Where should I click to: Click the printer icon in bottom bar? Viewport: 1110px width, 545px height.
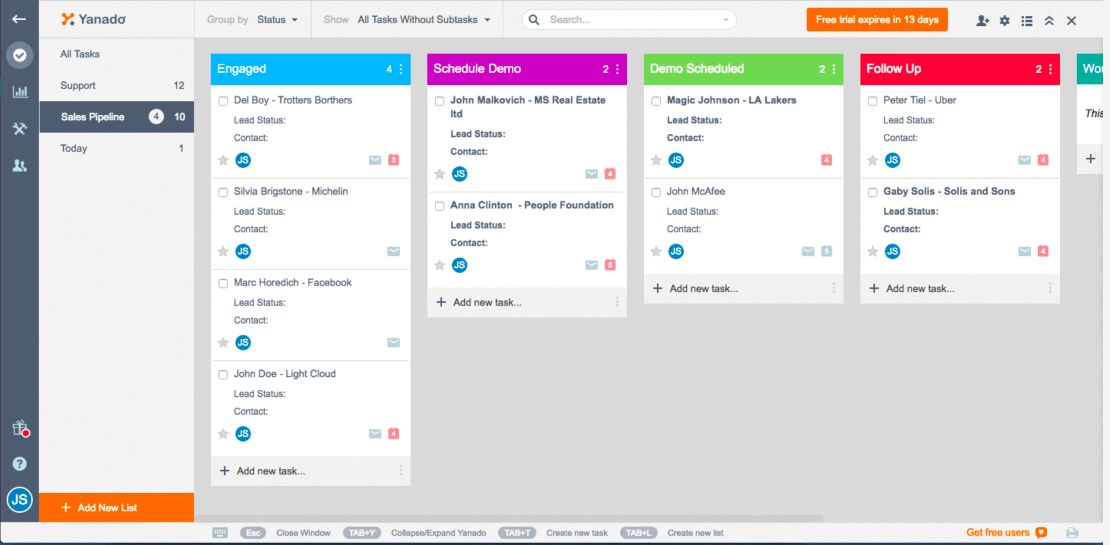(1072, 532)
